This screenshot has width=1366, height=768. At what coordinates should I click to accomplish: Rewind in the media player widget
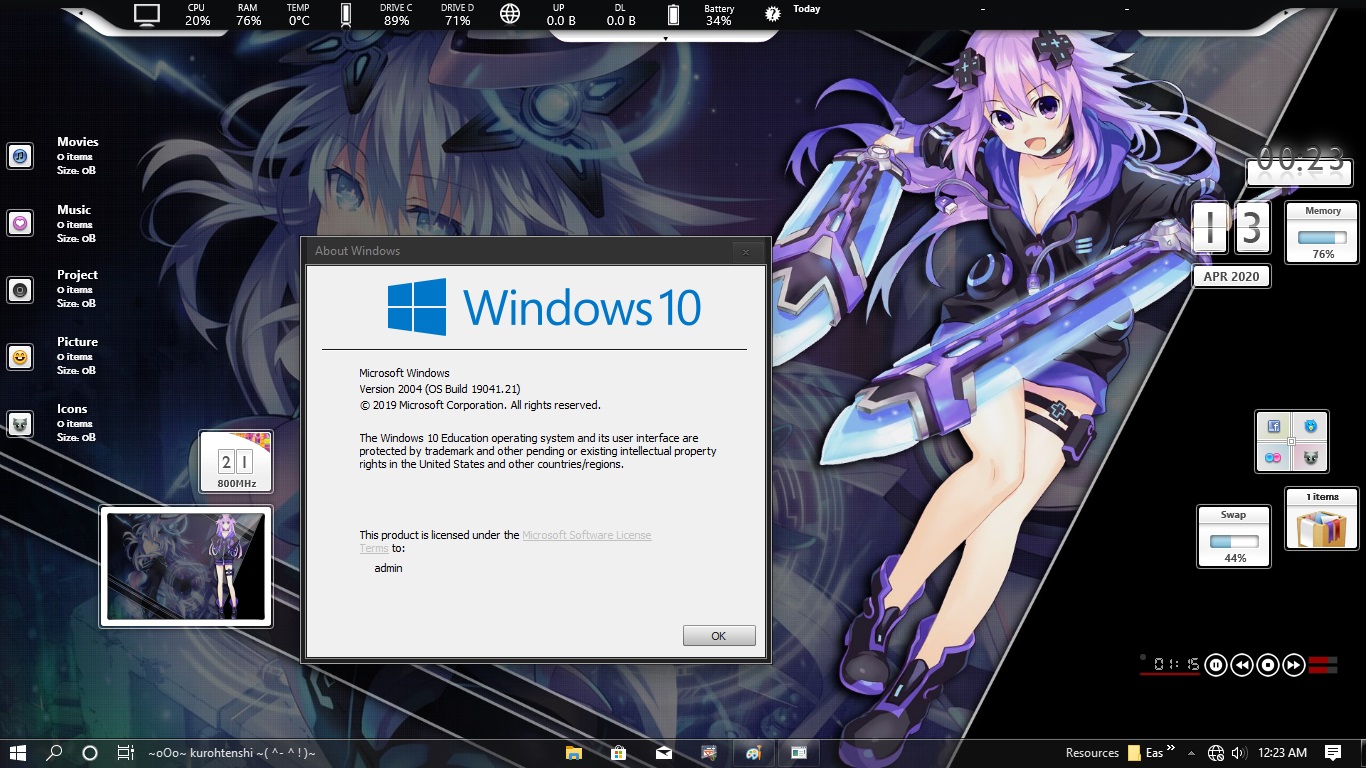[x=1241, y=664]
